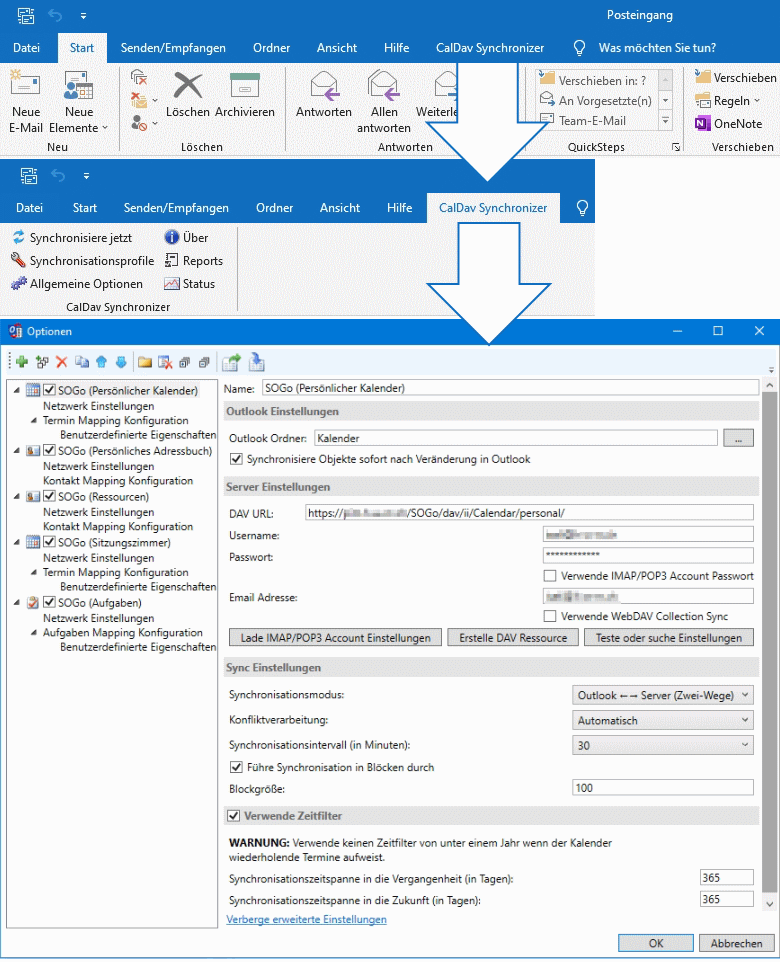Image resolution: width=780 pixels, height=962 pixels.
Task: Click the Abbrechen button
Action: tap(736, 943)
